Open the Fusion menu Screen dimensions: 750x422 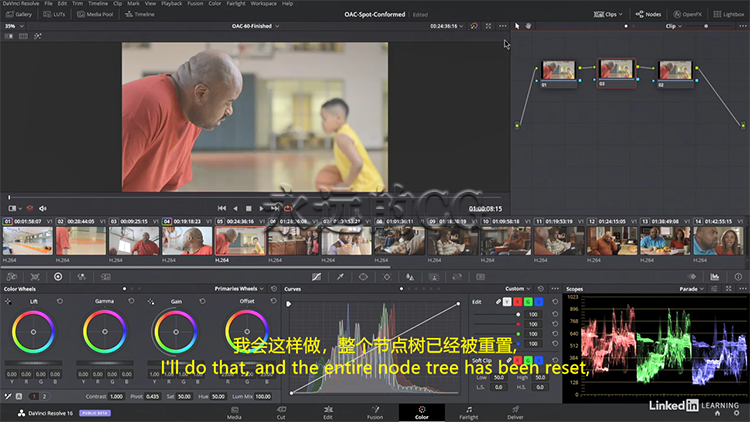tap(195, 3)
